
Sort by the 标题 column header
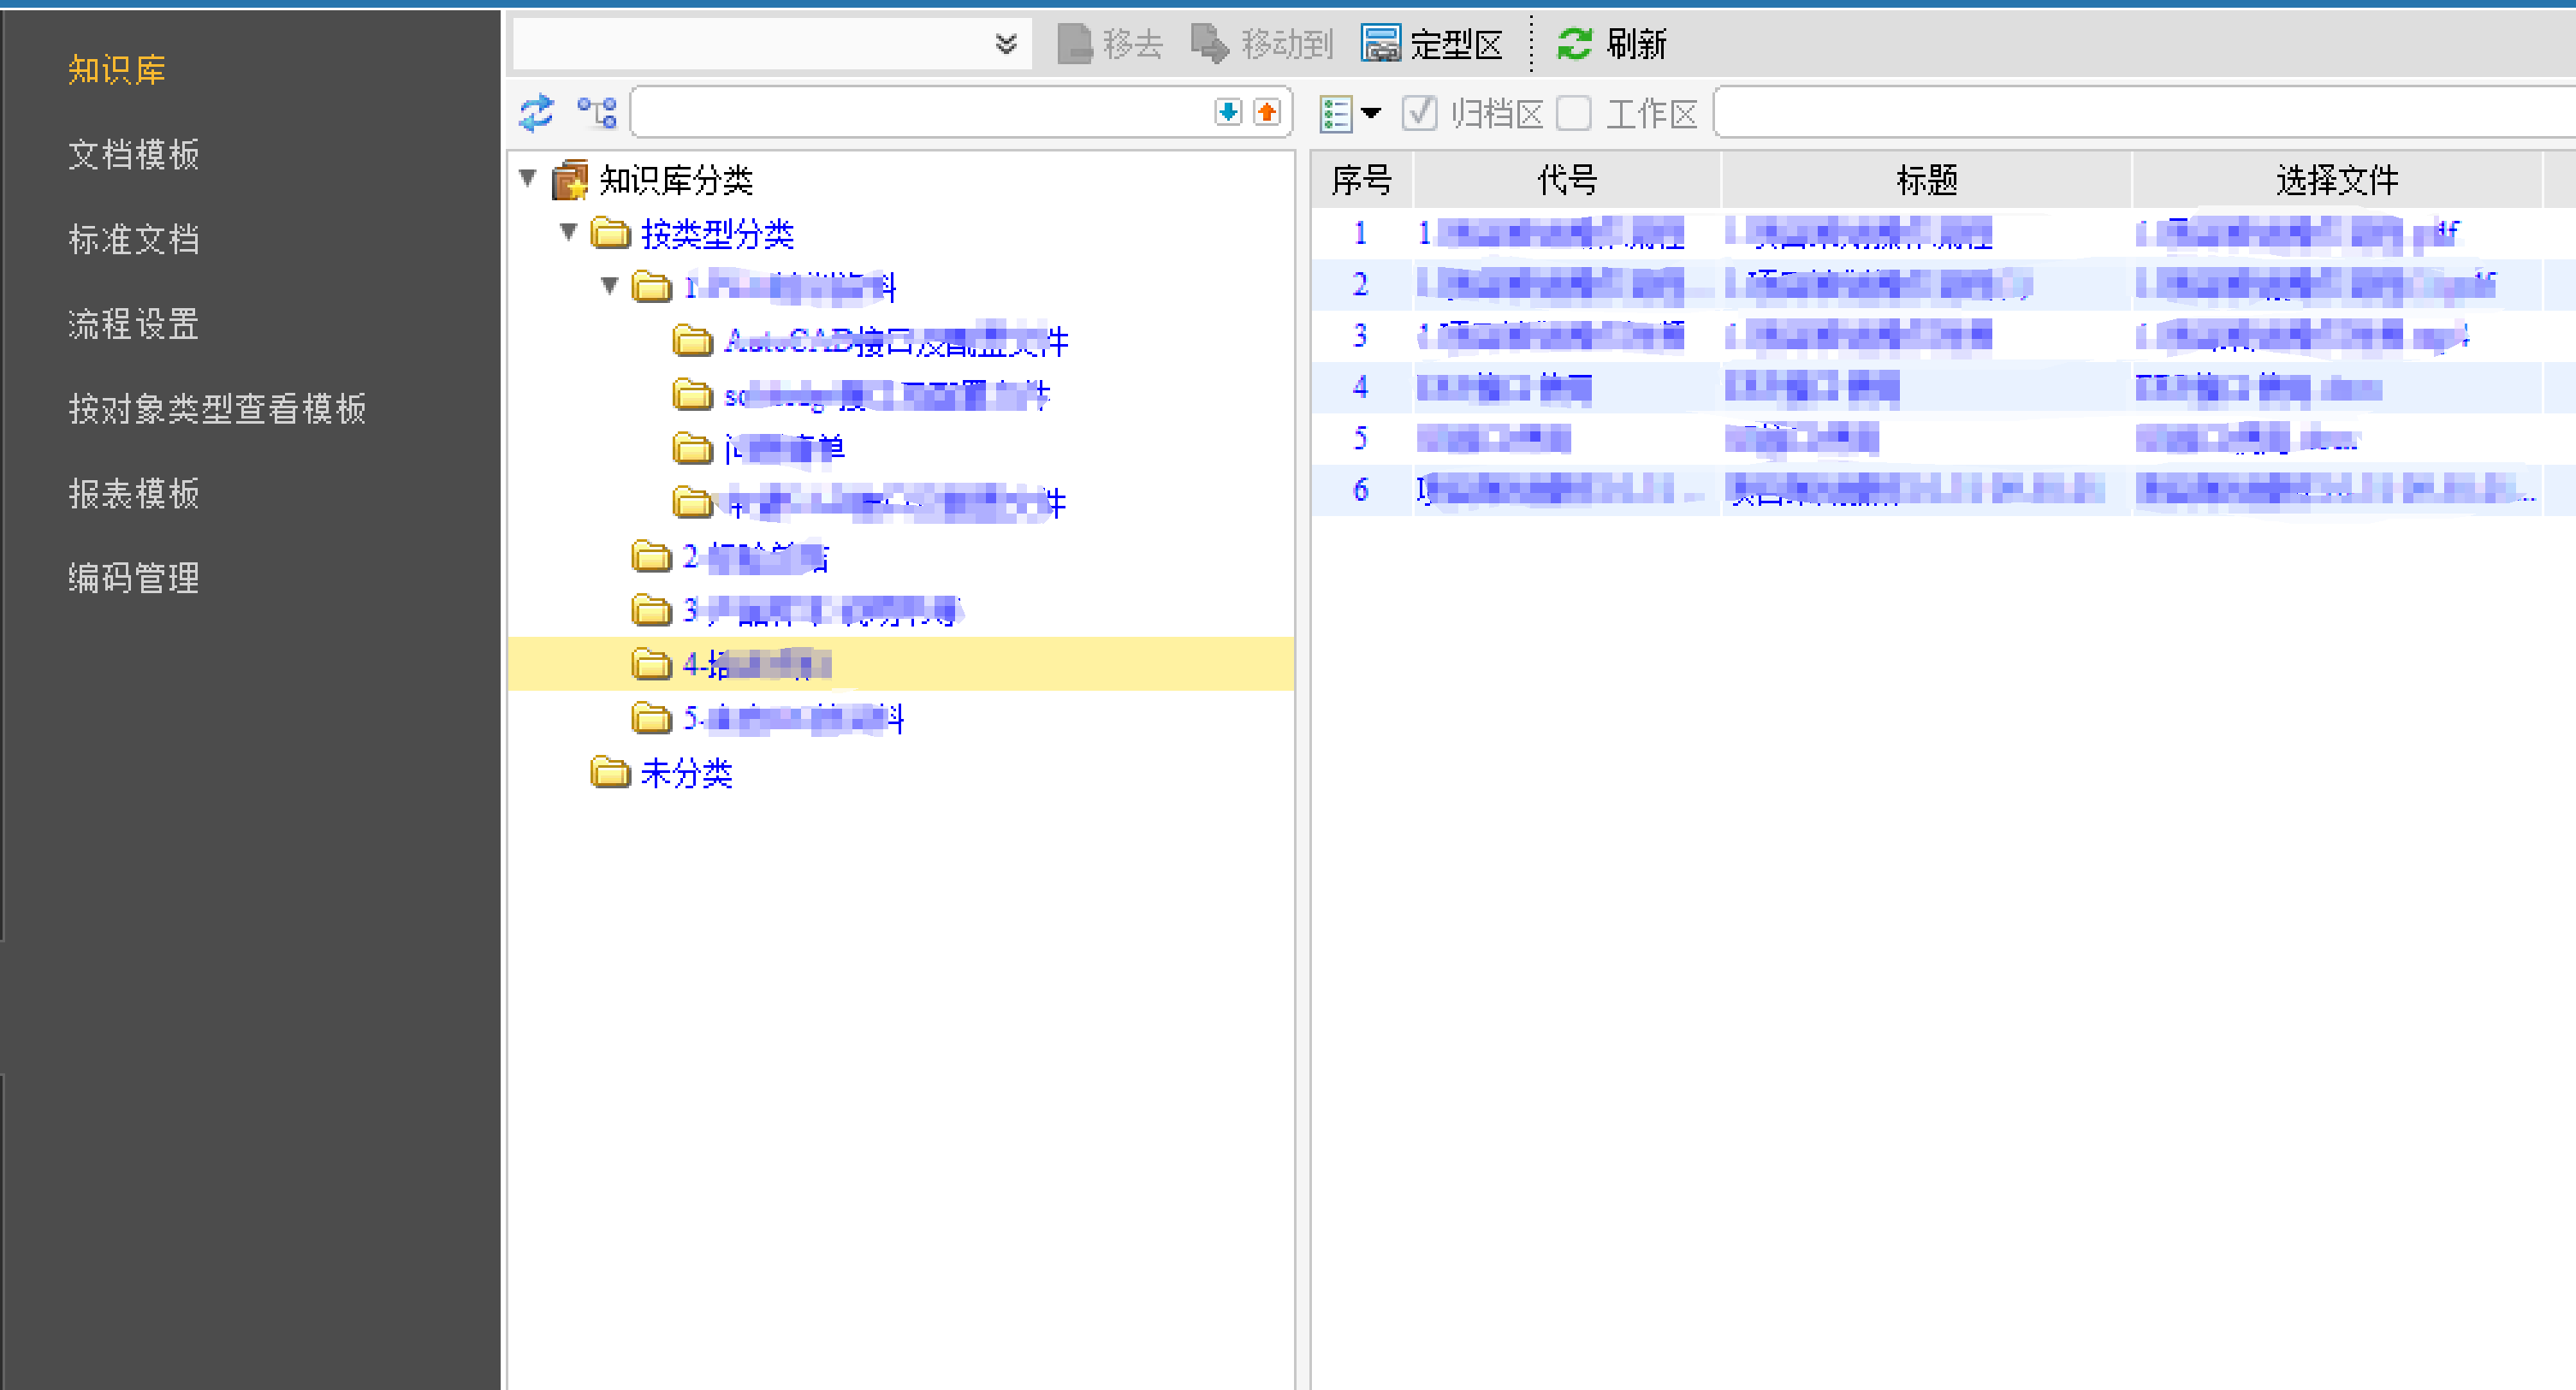[1925, 180]
